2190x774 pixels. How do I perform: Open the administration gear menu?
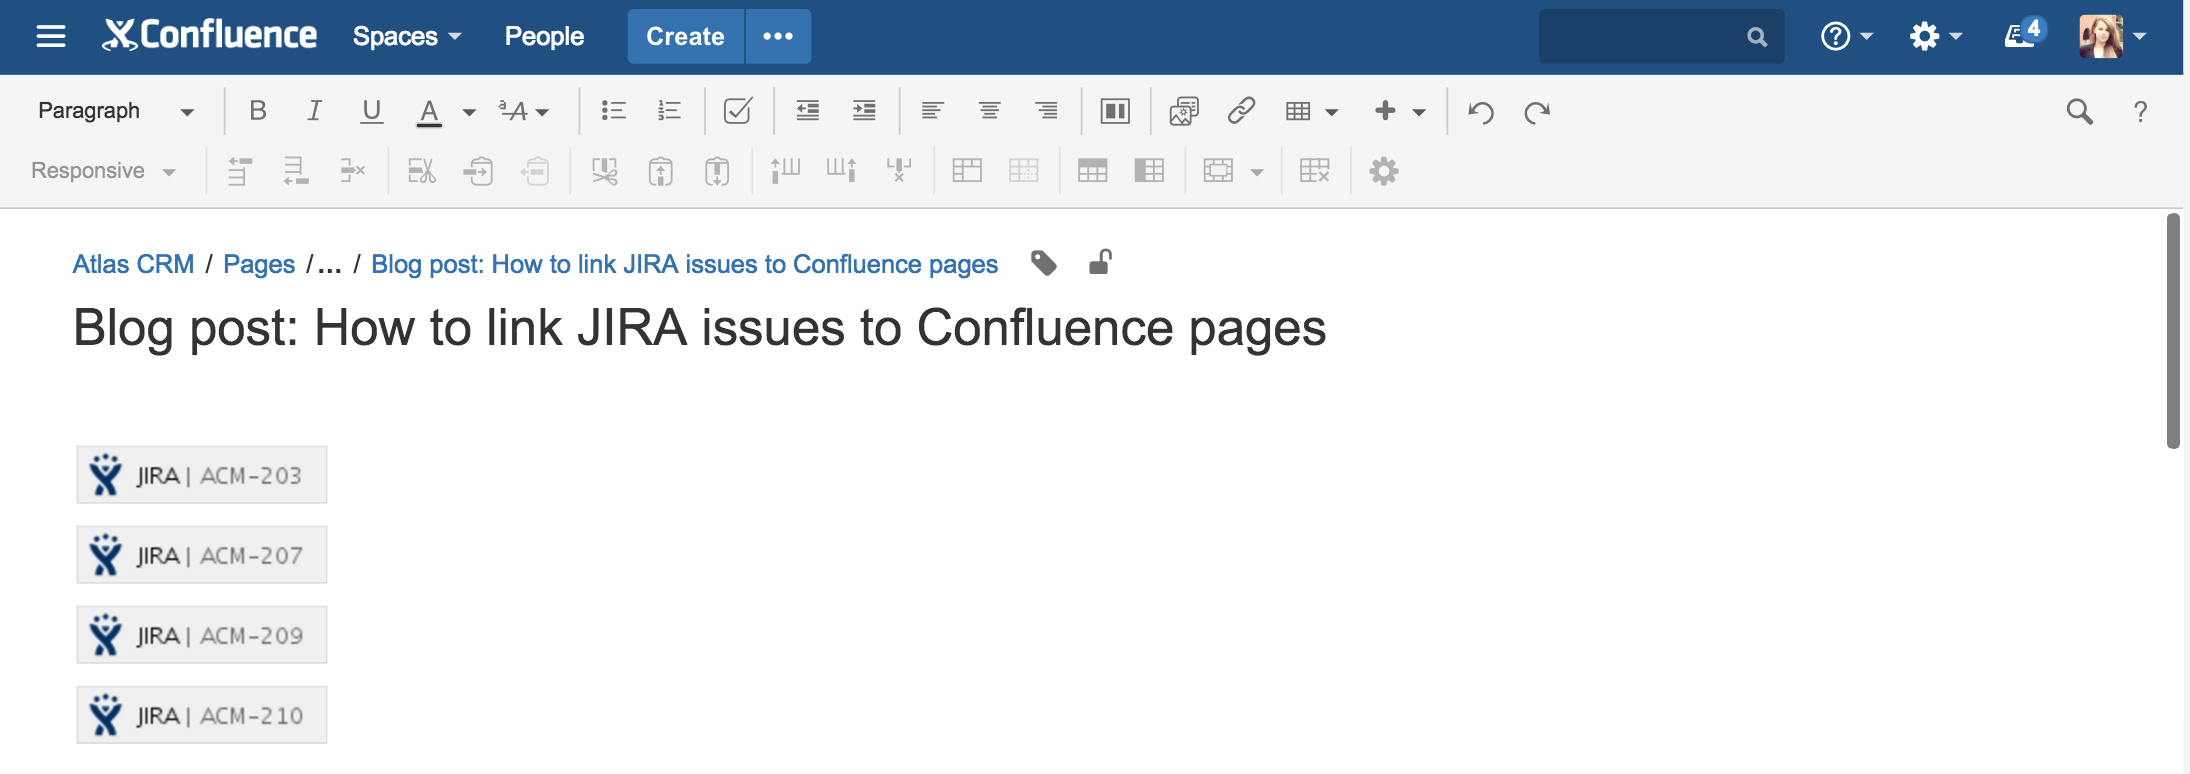pyautogui.click(x=1936, y=37)
